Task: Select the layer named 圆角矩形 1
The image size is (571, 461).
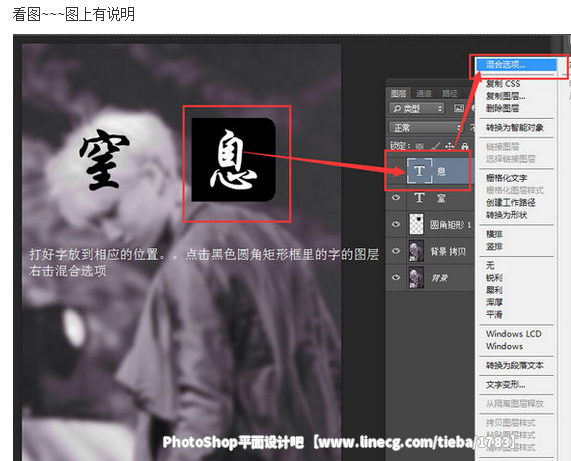Action: [x=450, y=225]
